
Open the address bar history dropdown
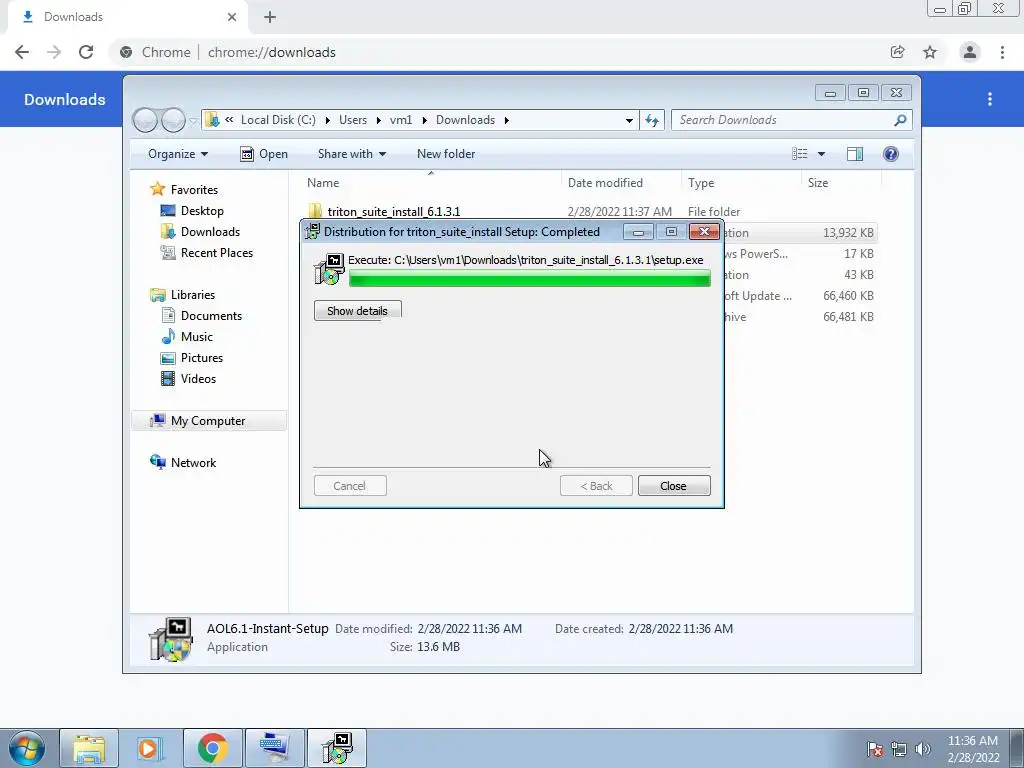(629, 120)
